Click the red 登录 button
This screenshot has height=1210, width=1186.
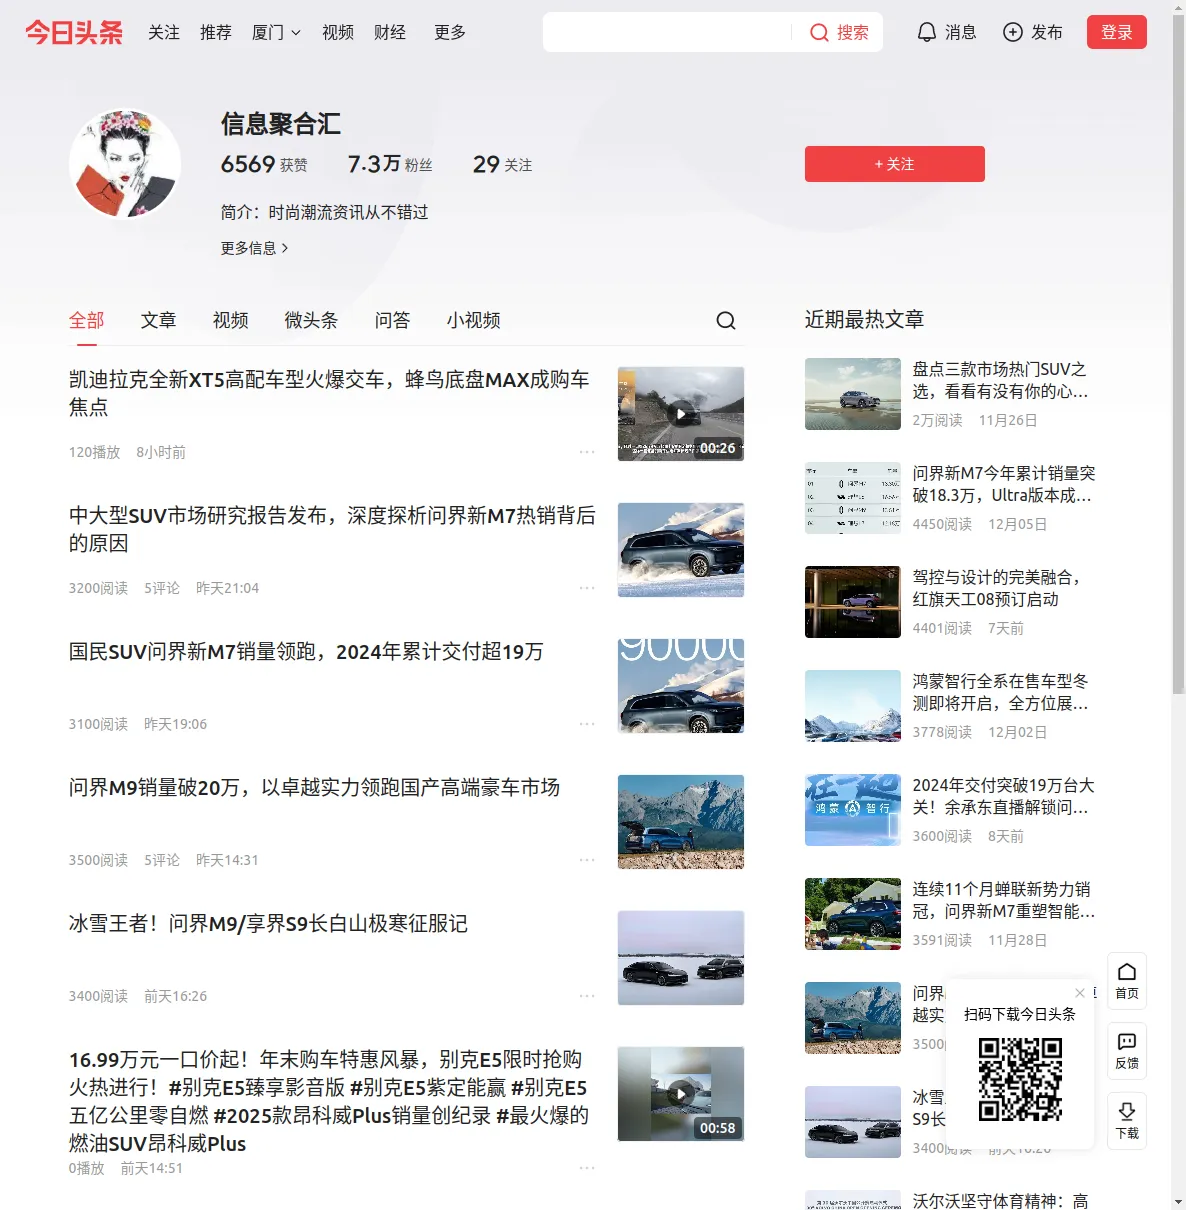(1117, 32)
